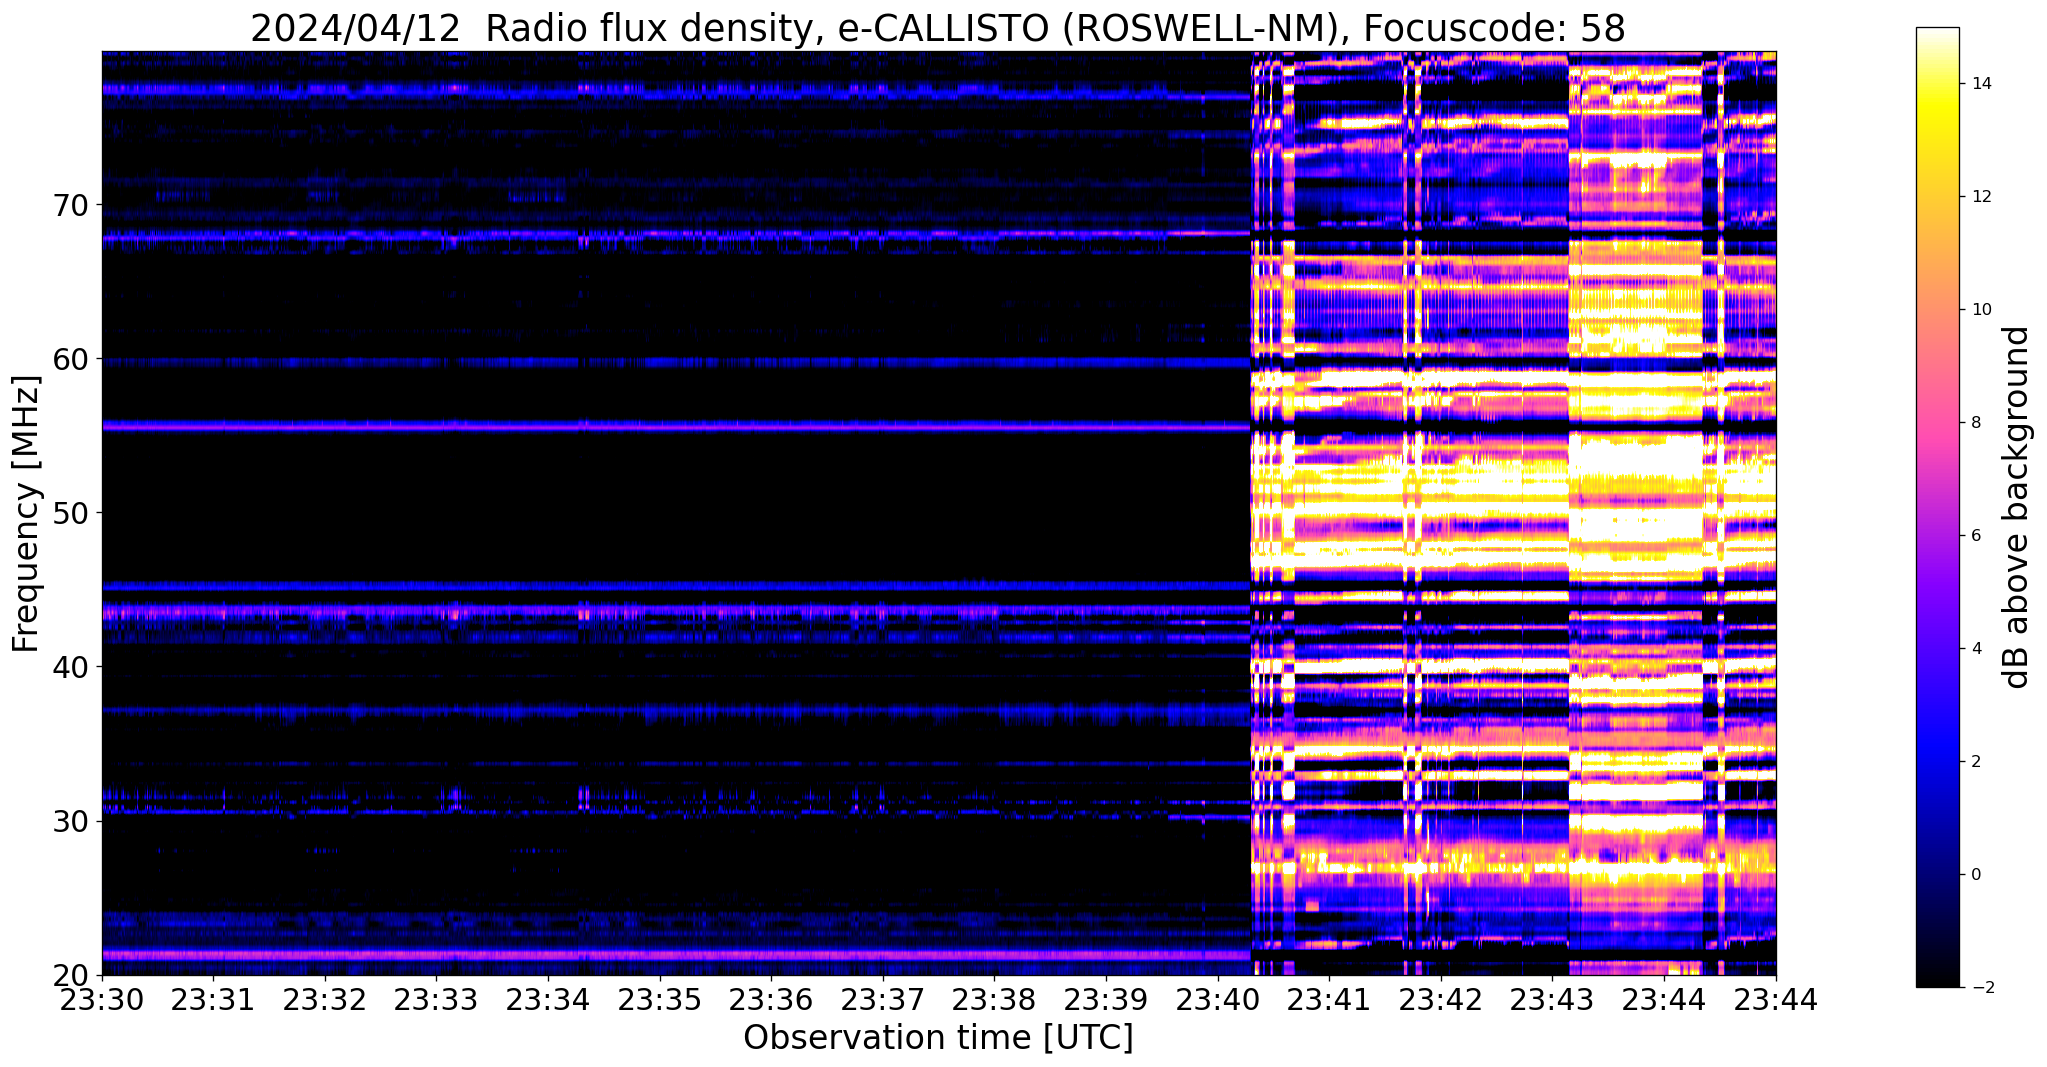Click the plot title mentioning ROSWELL-NM
This screenshot has width=2047, height=1067.
point(938,28)
